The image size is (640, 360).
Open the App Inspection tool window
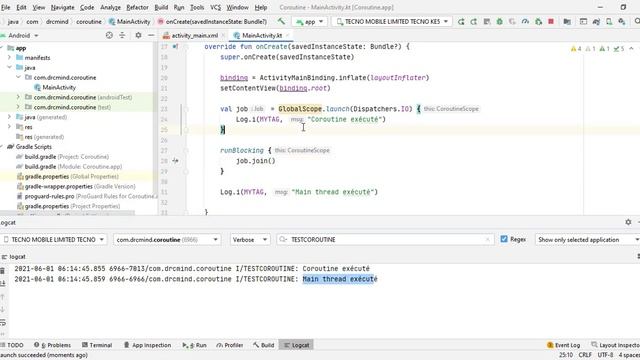point(147,345)
